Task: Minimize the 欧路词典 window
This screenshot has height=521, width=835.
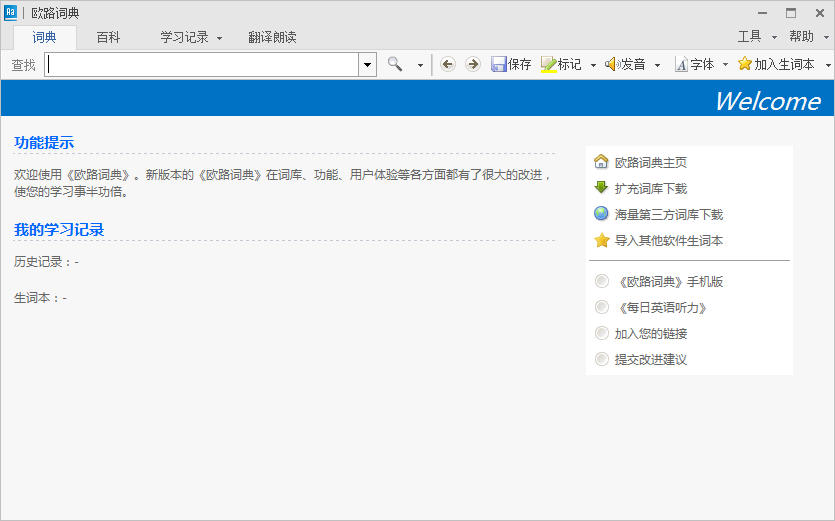Action: pyautogui.click(x=763, y=13)
